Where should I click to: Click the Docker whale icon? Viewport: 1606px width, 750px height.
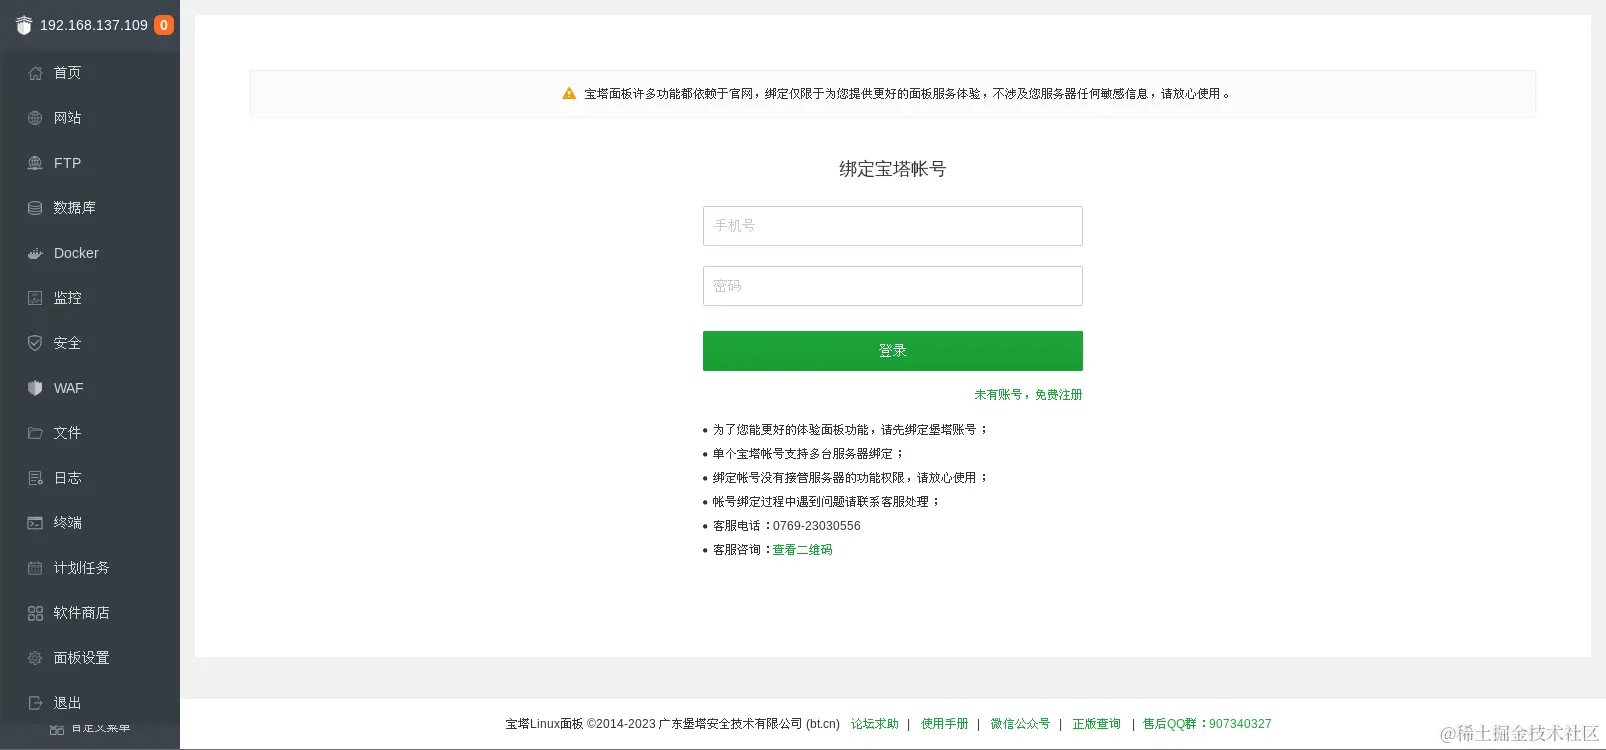pos(35,253)
